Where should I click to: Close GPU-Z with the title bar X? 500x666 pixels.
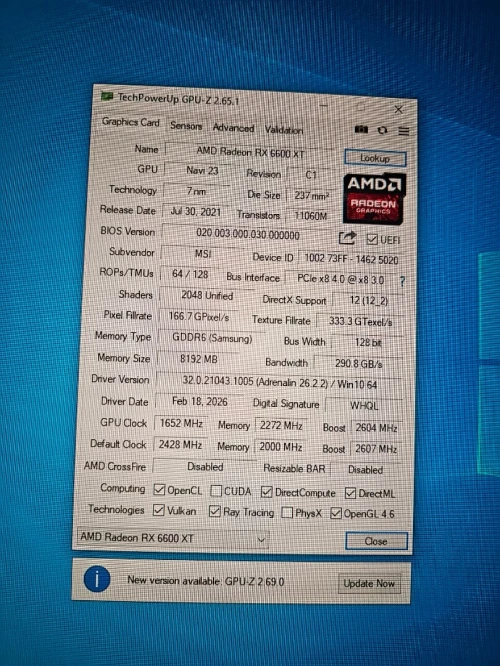tap(398, 110)
